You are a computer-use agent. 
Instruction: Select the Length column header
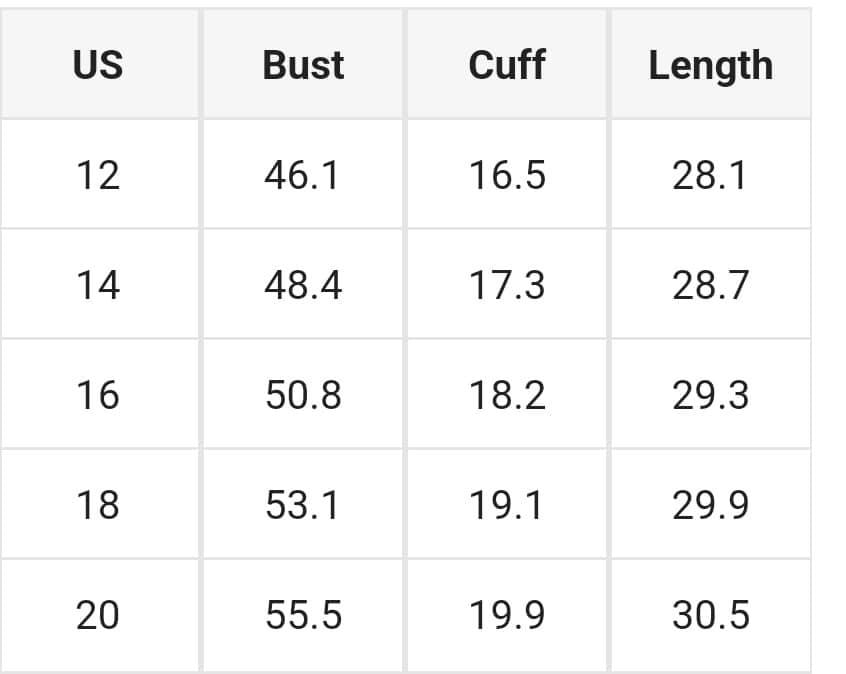pyautogui.click(x=710, y=65)
